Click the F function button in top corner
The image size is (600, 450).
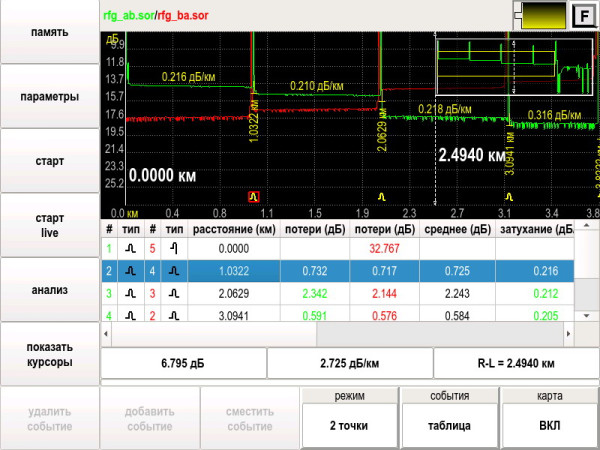click(x=581, y=15)
